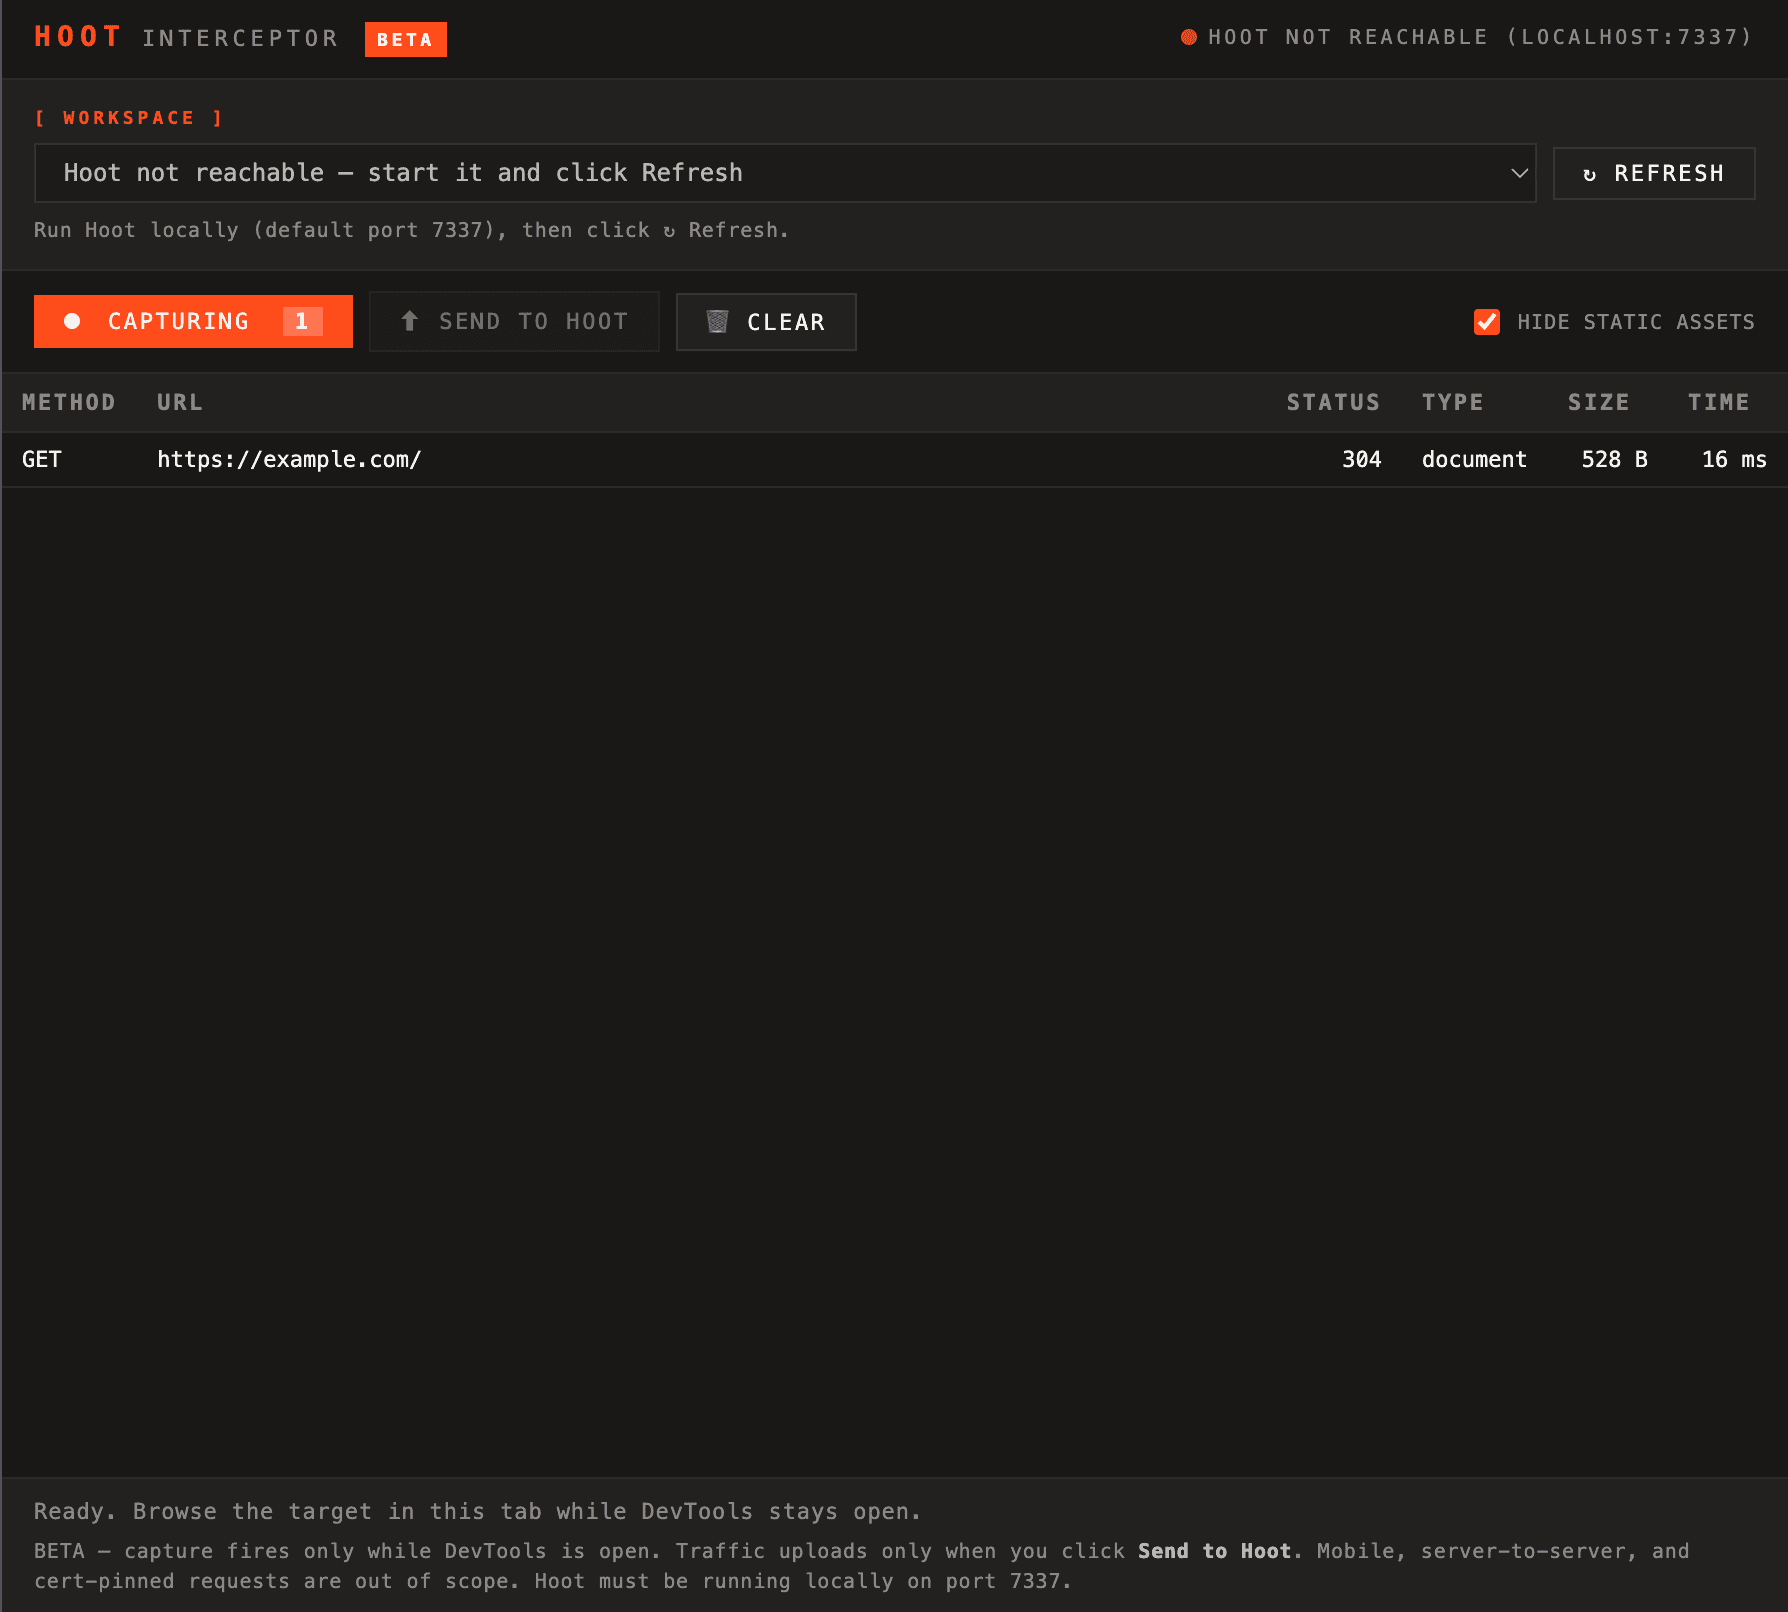The height and width of the screenshot is (1612, 1788).
Task: Click the Run Hoot locally hint text
Action: click(x=411, y=230)
